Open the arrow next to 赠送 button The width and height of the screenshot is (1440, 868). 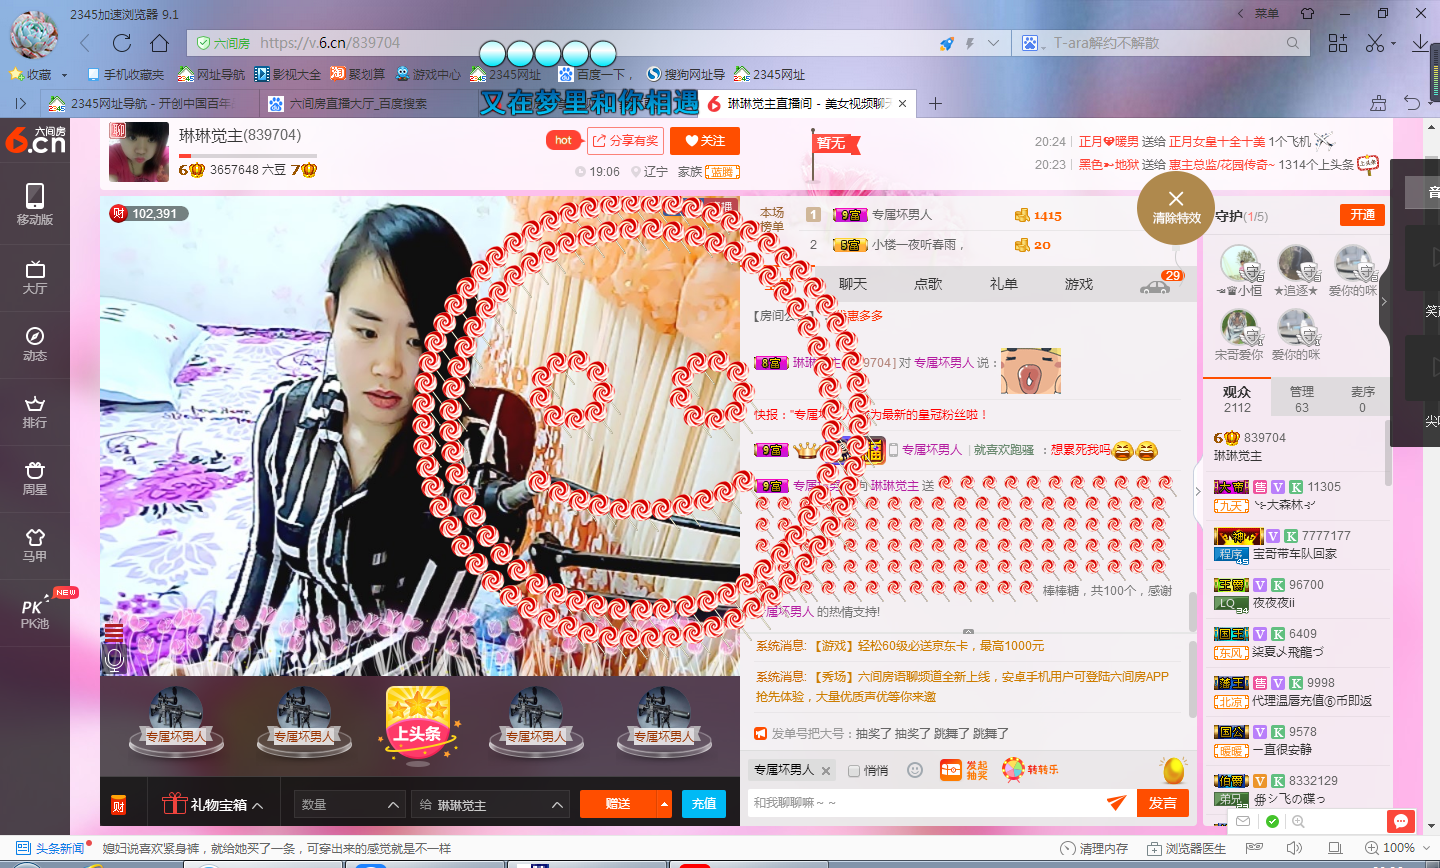pos(664,804)
